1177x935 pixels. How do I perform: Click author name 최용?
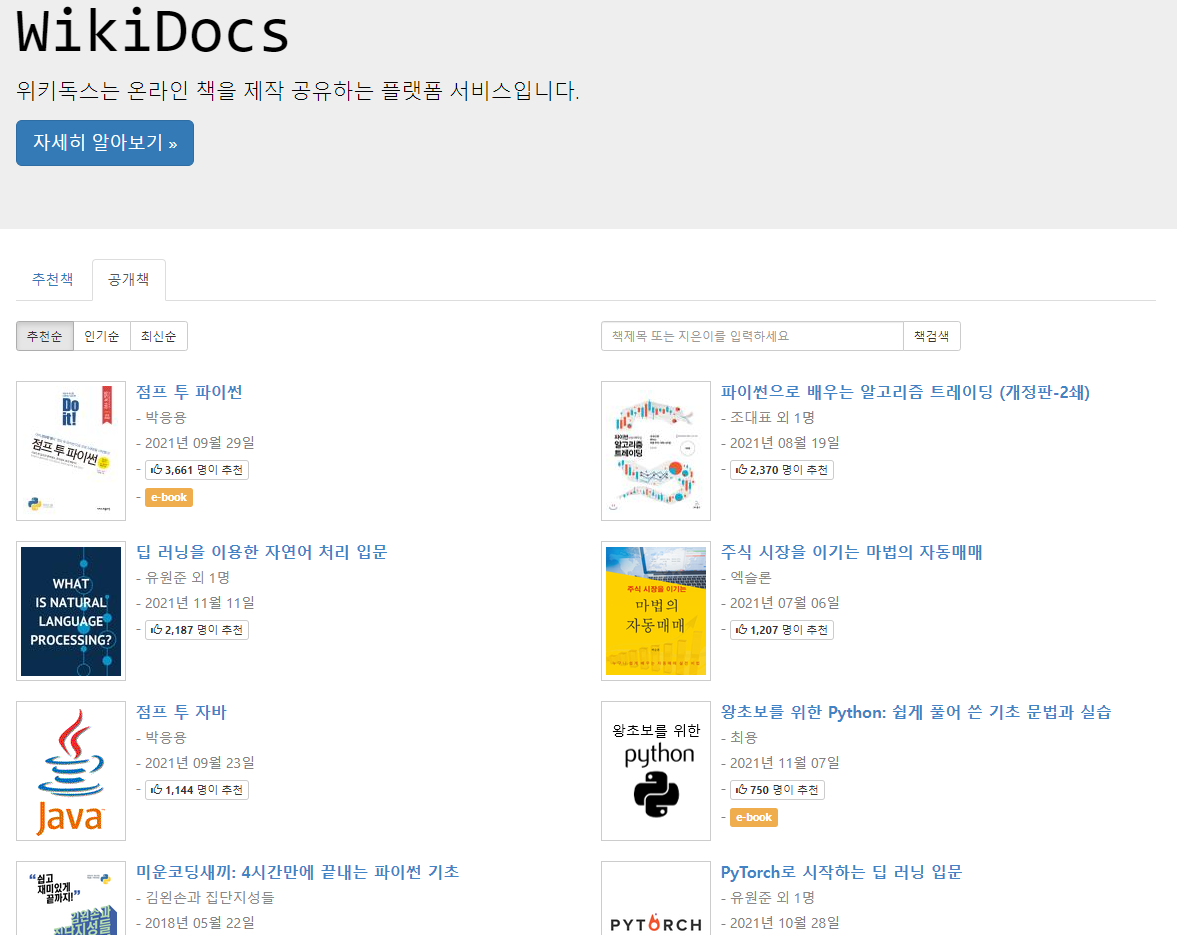pos(744,737)
